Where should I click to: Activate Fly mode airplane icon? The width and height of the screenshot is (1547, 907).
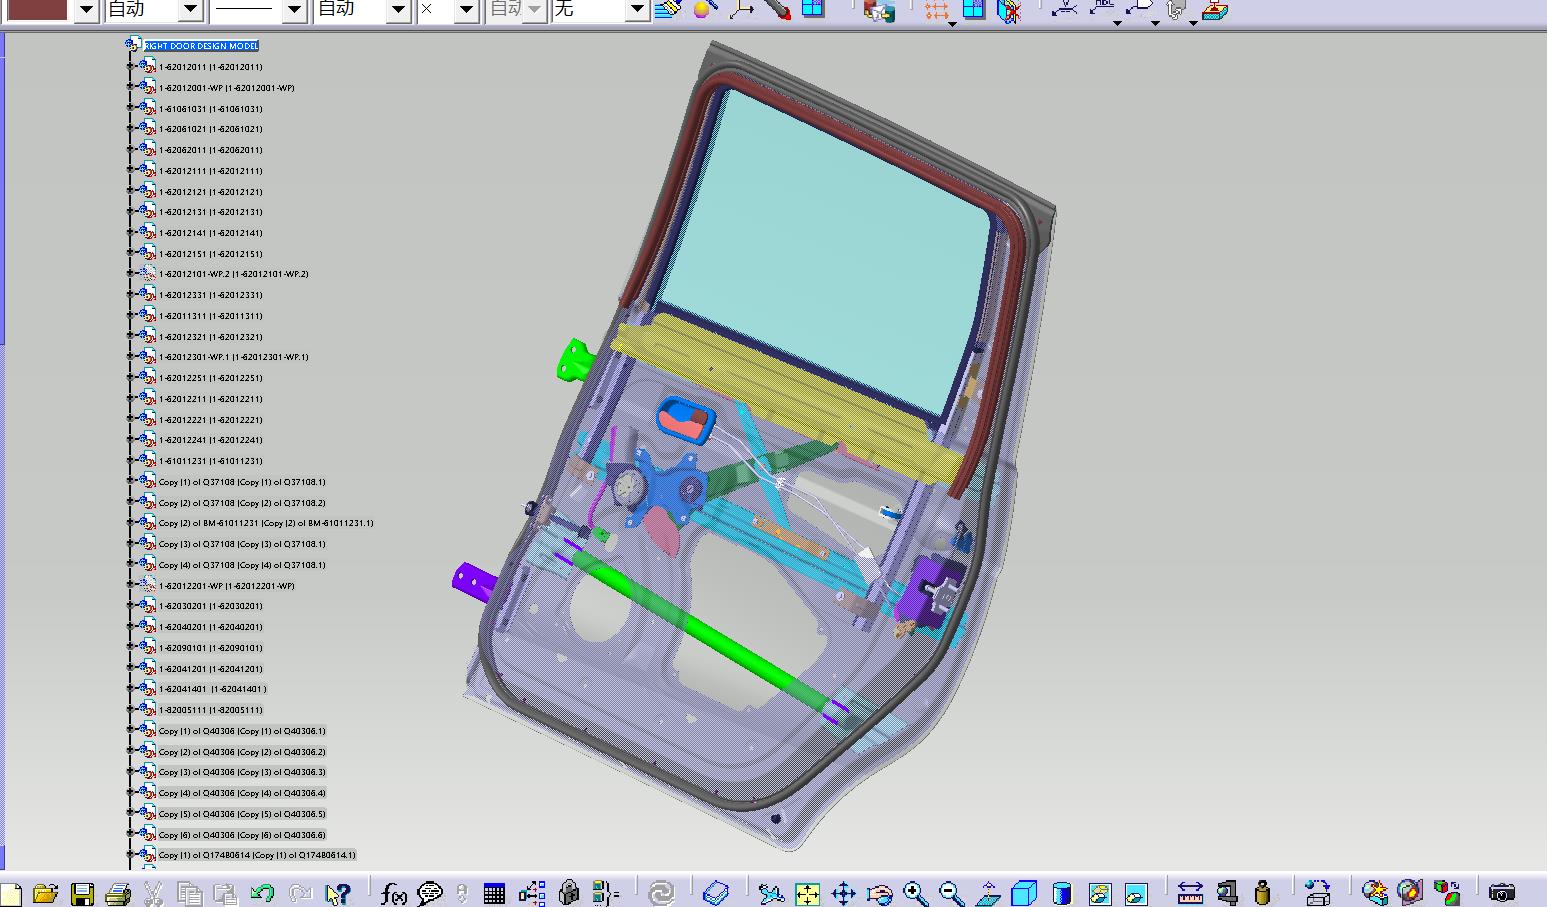tap(770, 892)
